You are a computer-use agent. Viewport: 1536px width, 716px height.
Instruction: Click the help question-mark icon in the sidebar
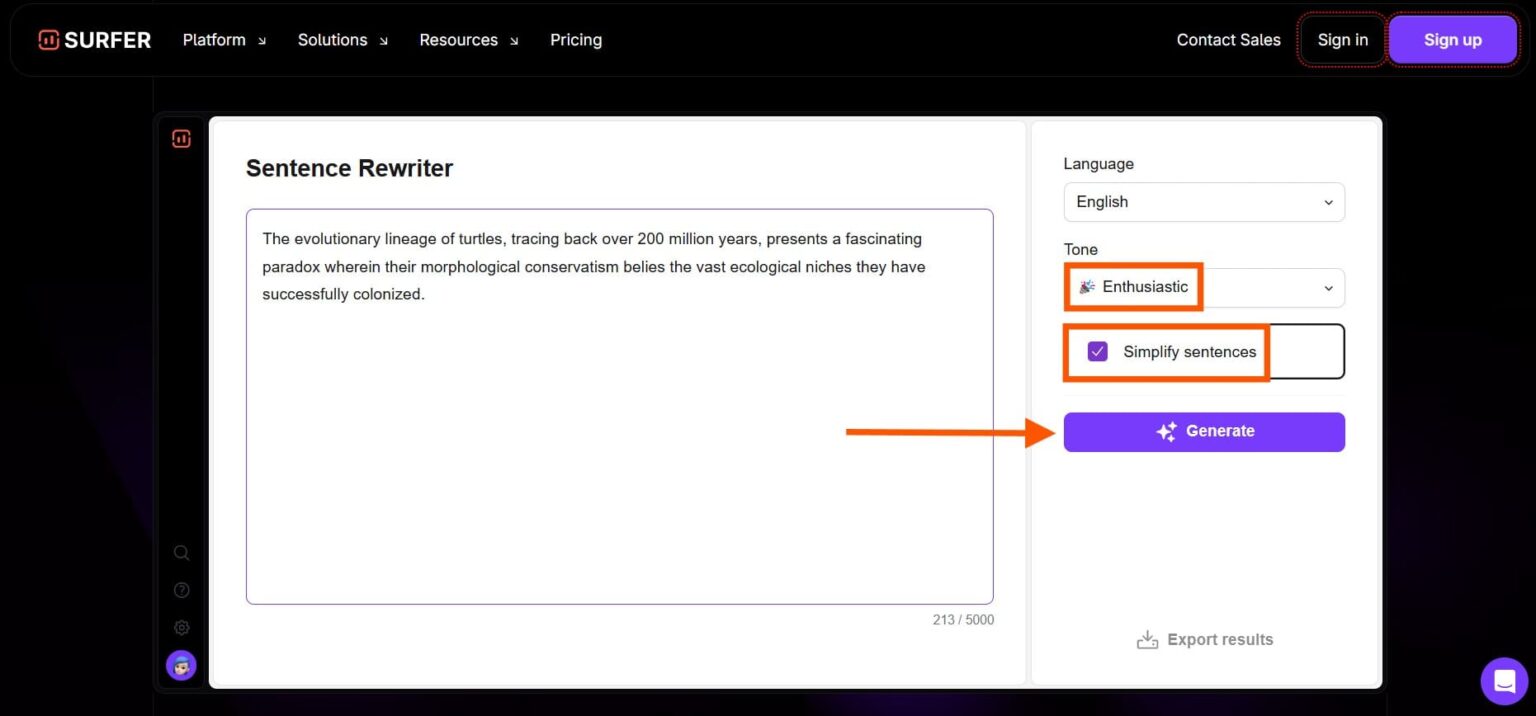[181, 589]
